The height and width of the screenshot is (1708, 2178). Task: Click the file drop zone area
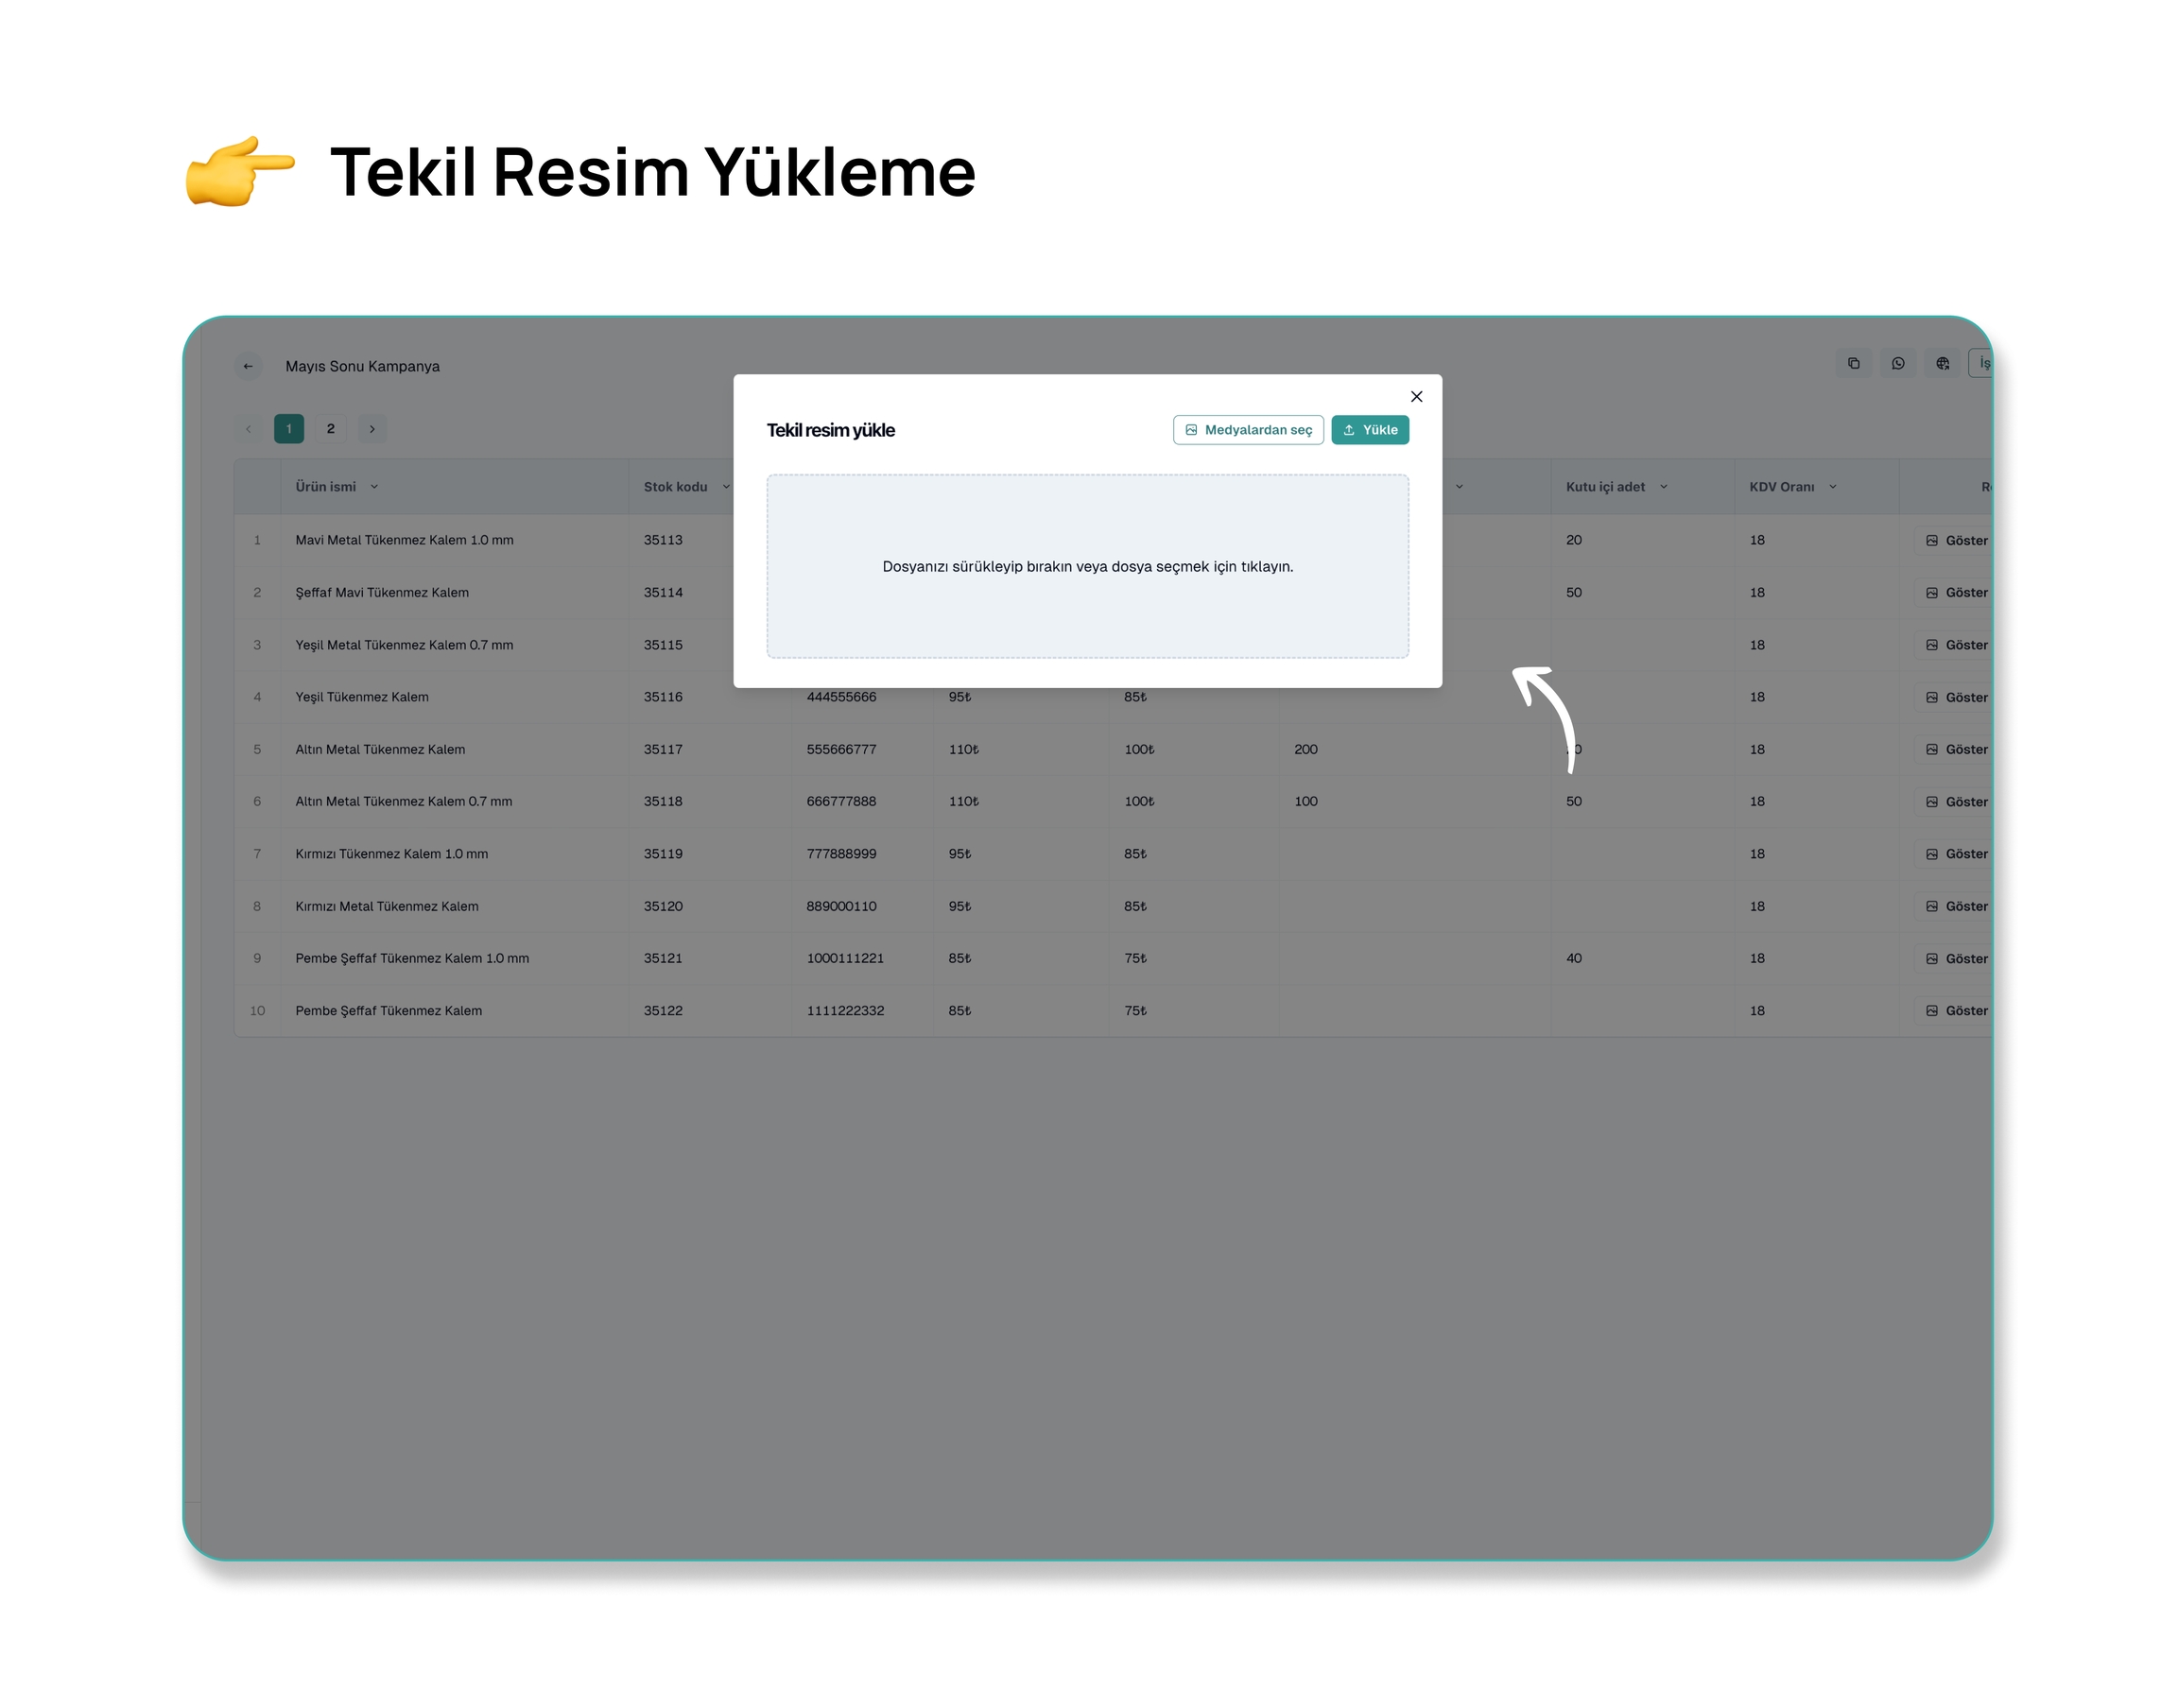pos(1087,566)
